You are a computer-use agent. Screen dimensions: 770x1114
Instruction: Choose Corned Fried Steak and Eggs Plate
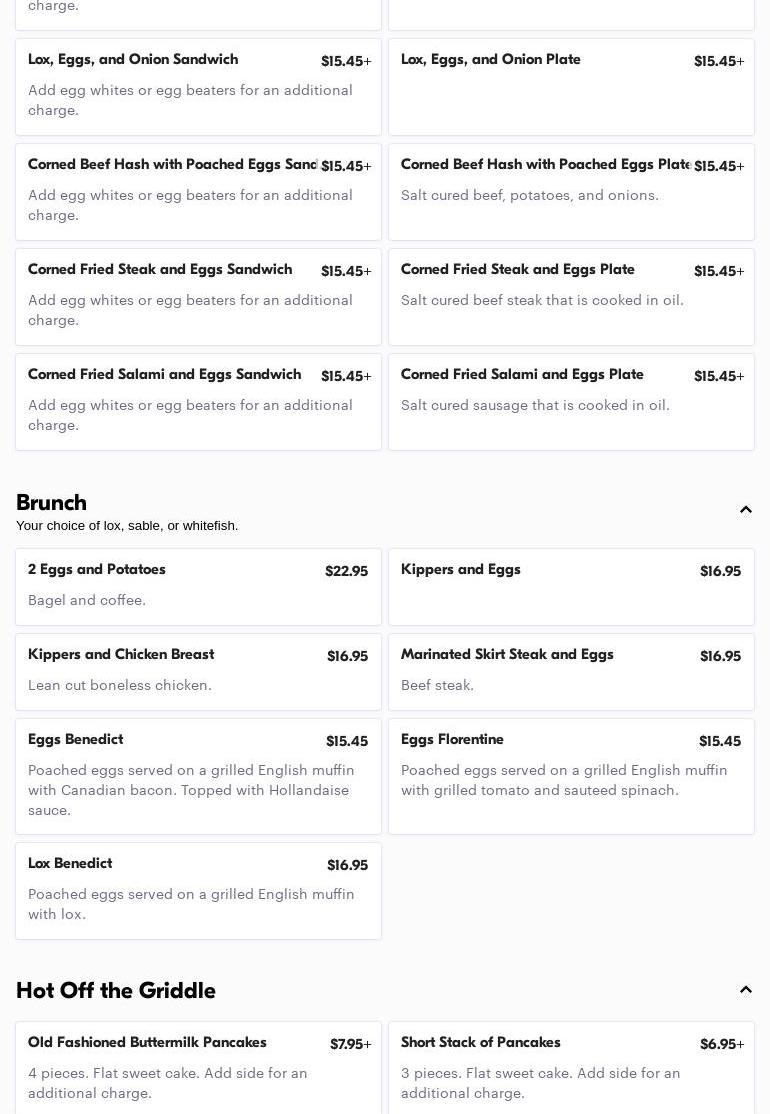click(x=571, y=296)
